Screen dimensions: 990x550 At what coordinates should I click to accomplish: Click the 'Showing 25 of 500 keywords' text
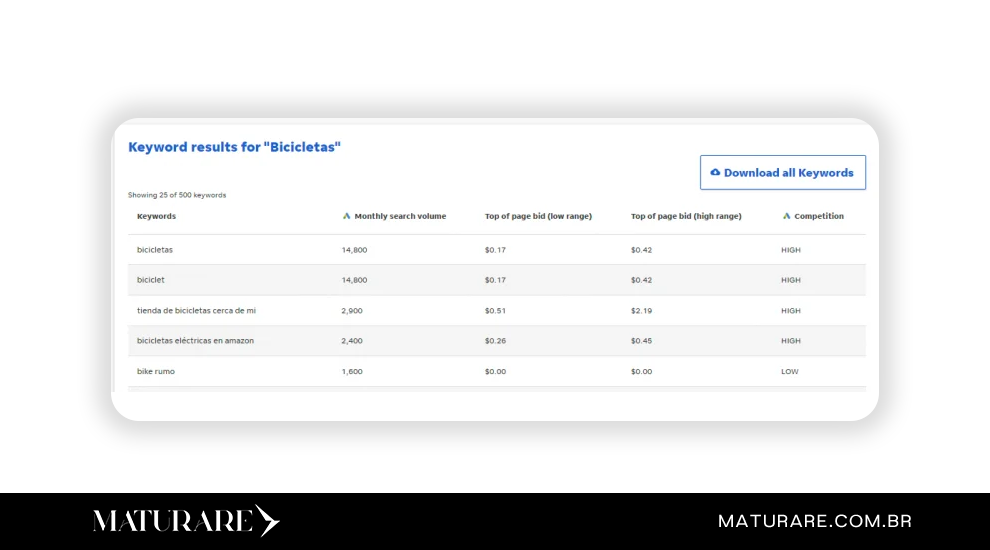(x=177, y=195)
